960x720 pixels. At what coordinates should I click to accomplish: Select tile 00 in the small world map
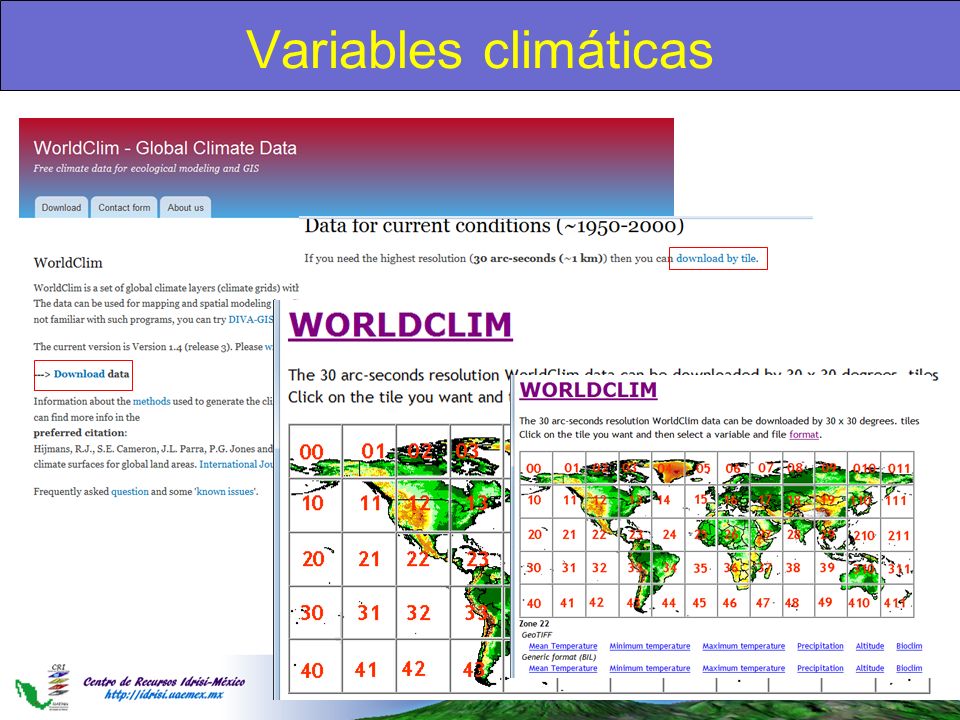point(534,468)
